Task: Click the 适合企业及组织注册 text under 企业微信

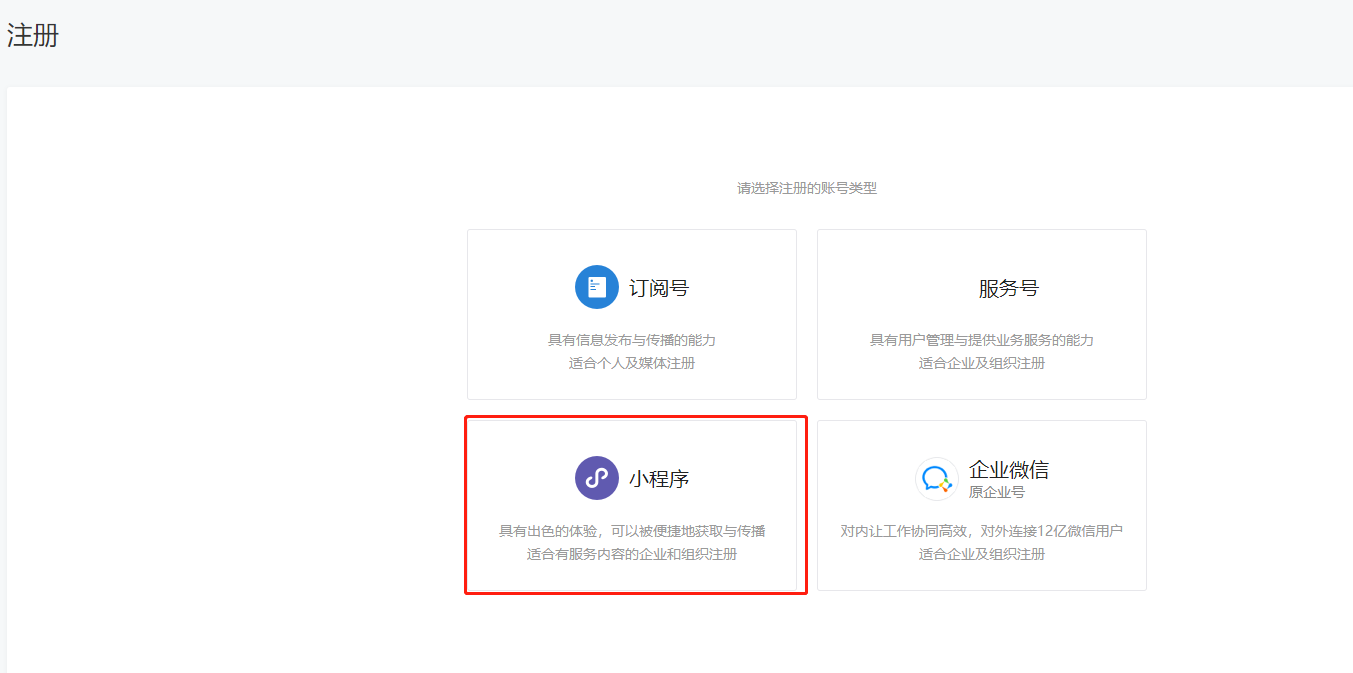Action: [982, 554]
